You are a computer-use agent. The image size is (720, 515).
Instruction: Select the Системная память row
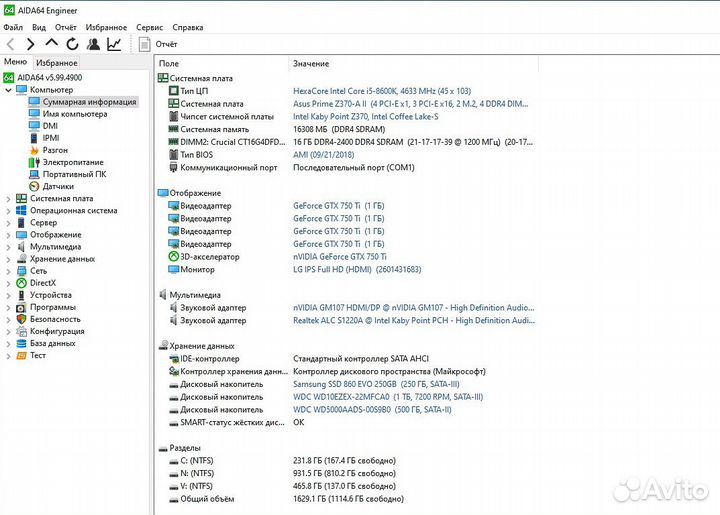(x=347, y=129)
